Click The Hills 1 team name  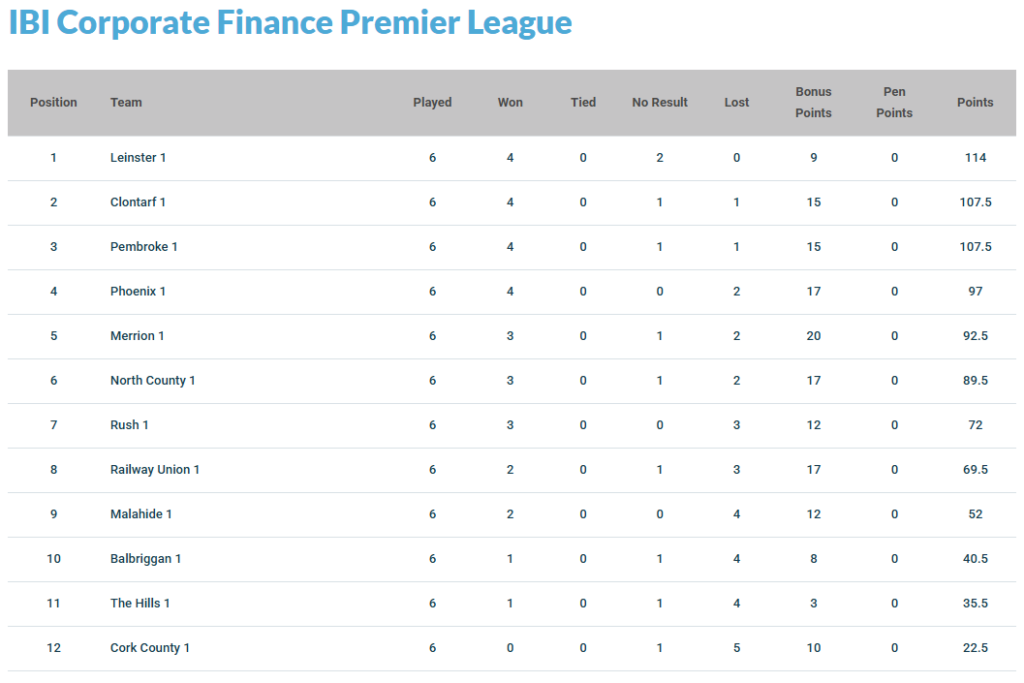pos(140,603)
